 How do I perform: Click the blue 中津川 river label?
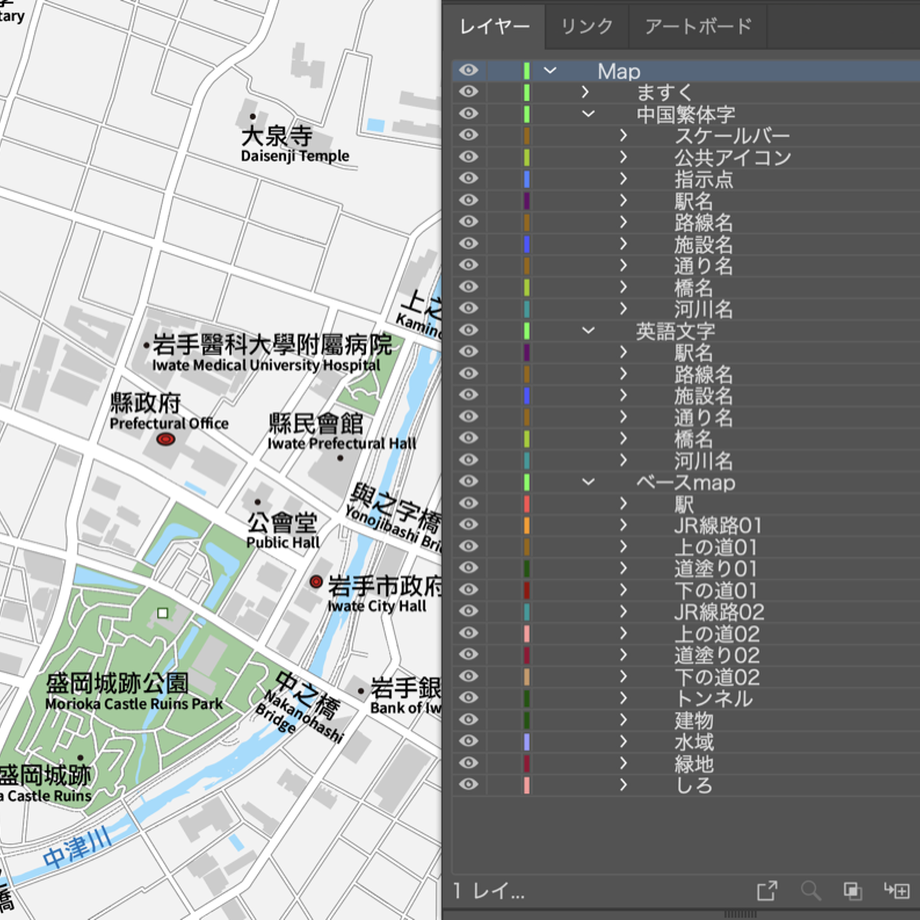[77, 849]
